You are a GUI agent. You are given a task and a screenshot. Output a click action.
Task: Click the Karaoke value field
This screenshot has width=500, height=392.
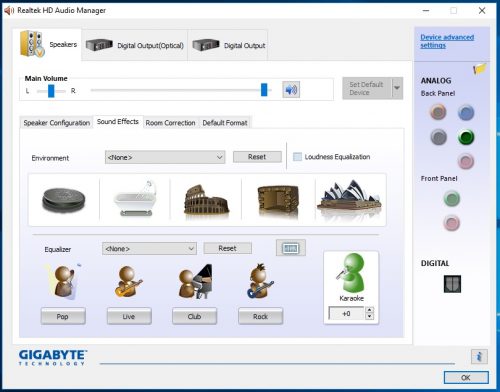346,313
